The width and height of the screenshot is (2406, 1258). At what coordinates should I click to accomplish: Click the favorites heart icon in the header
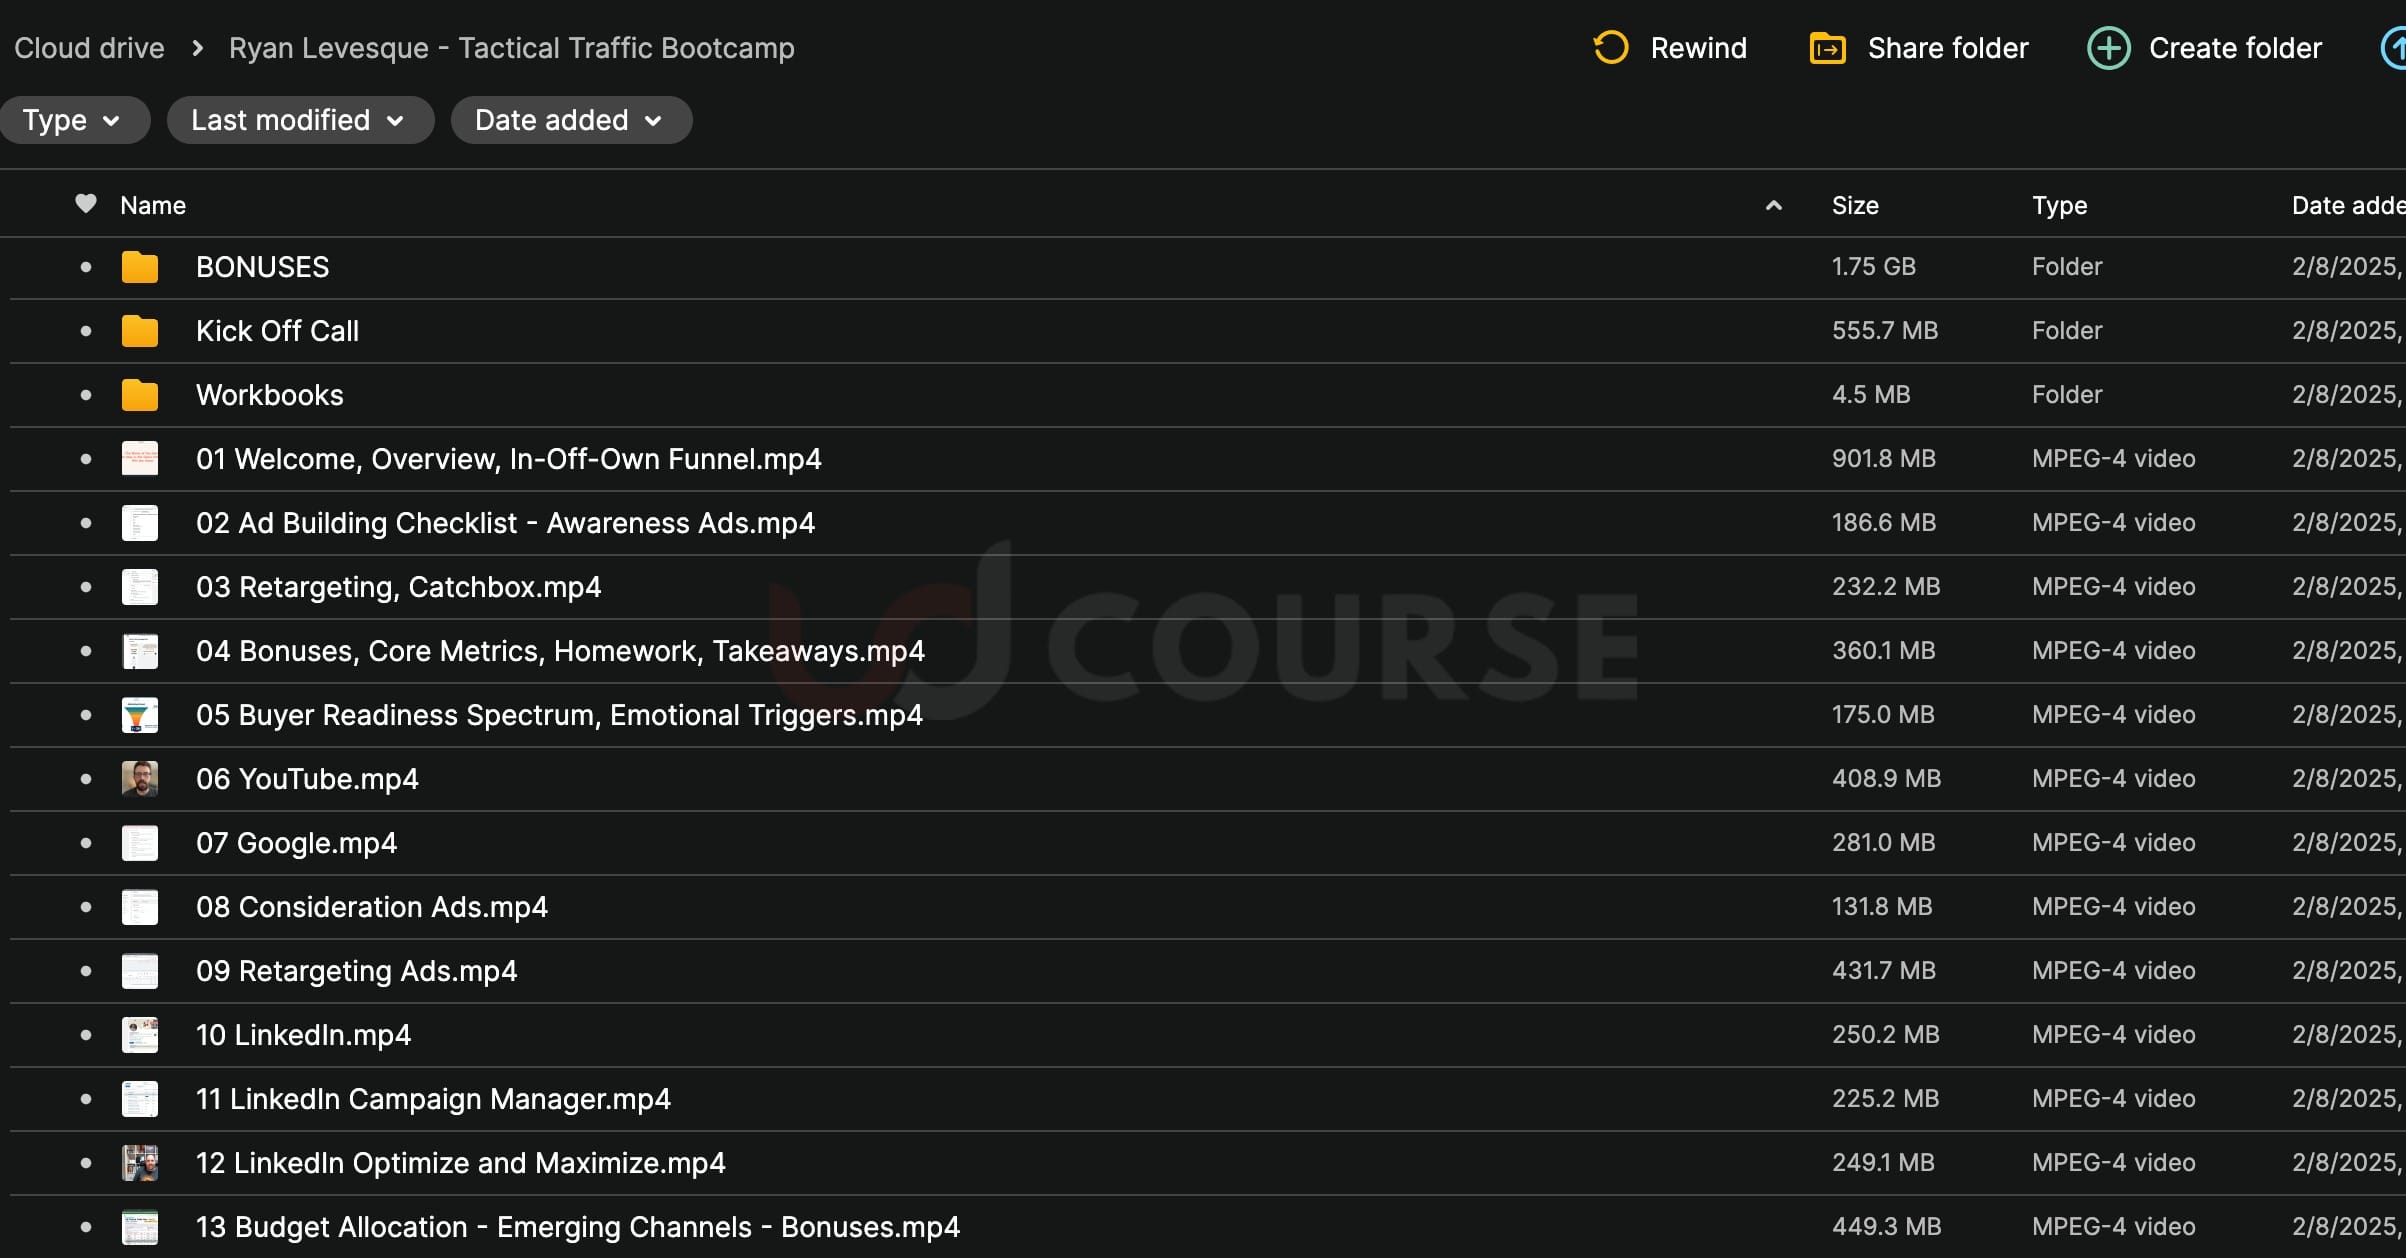(x=86, y=204)
